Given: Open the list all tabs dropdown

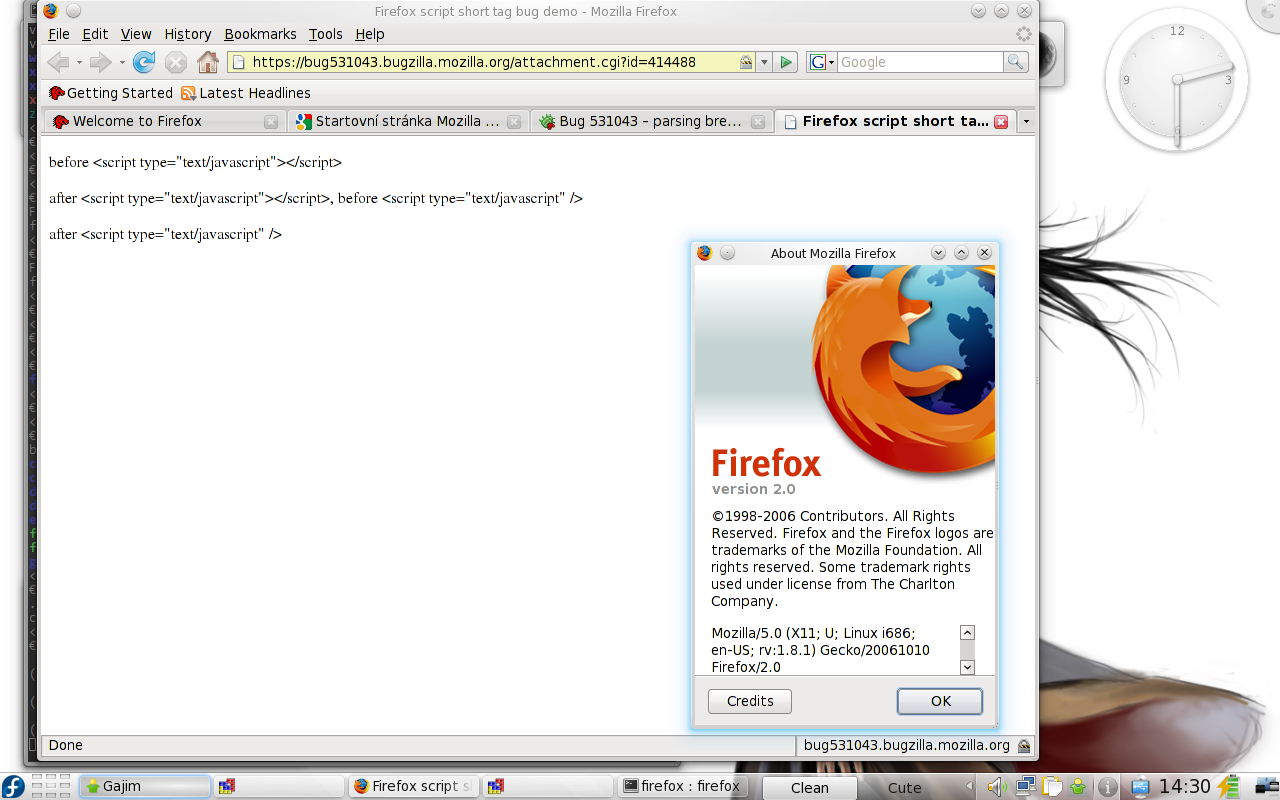Looking at the screenshot, I should click(1025, 122).
